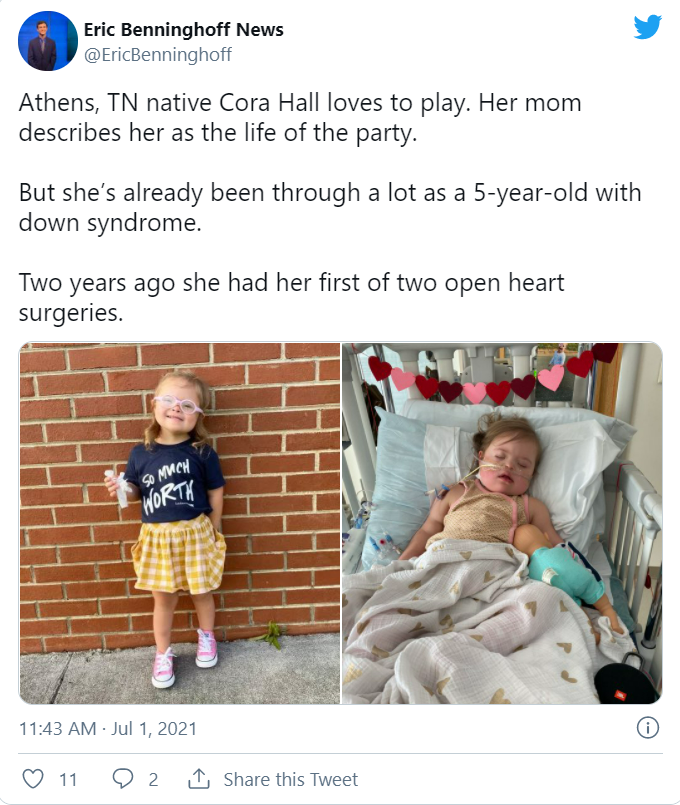Screen dimensions: 680x805
Task: Click the share arrow icon
Action: click(199, 779)
